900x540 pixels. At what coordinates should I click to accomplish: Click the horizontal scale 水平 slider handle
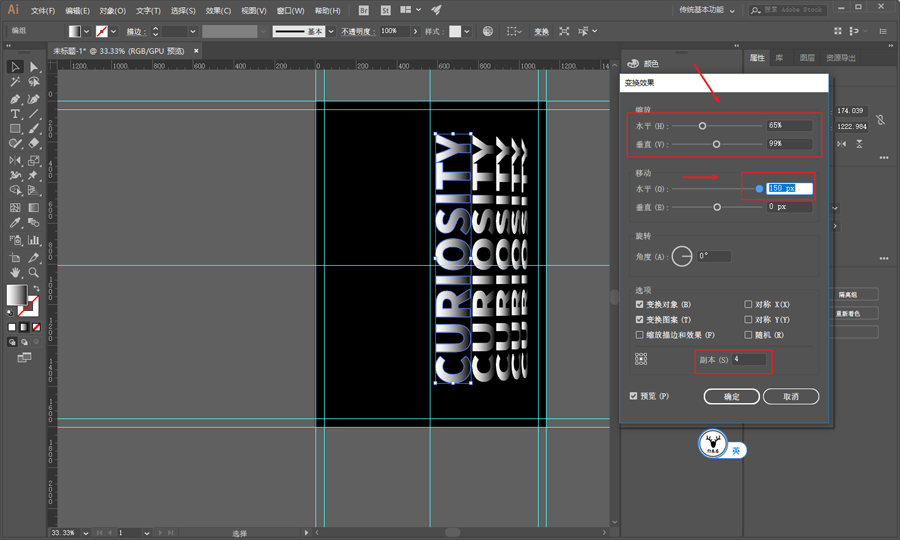[702, 126]
